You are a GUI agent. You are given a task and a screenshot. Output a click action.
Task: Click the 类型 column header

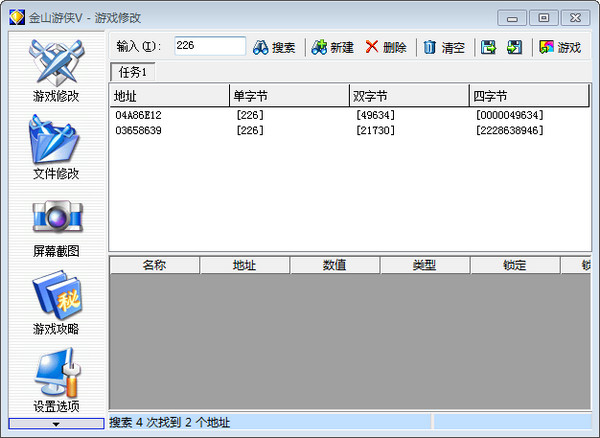point(425,265)
